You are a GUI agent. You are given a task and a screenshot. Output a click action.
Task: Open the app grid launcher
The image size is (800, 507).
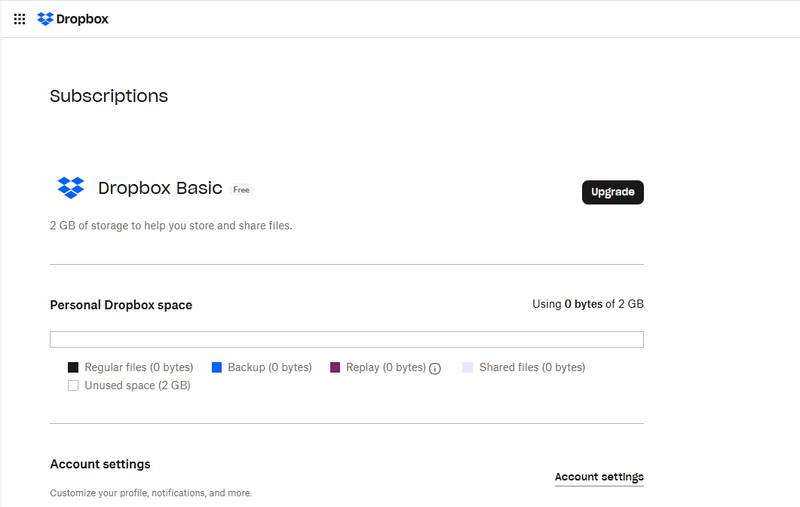point(19,19)
